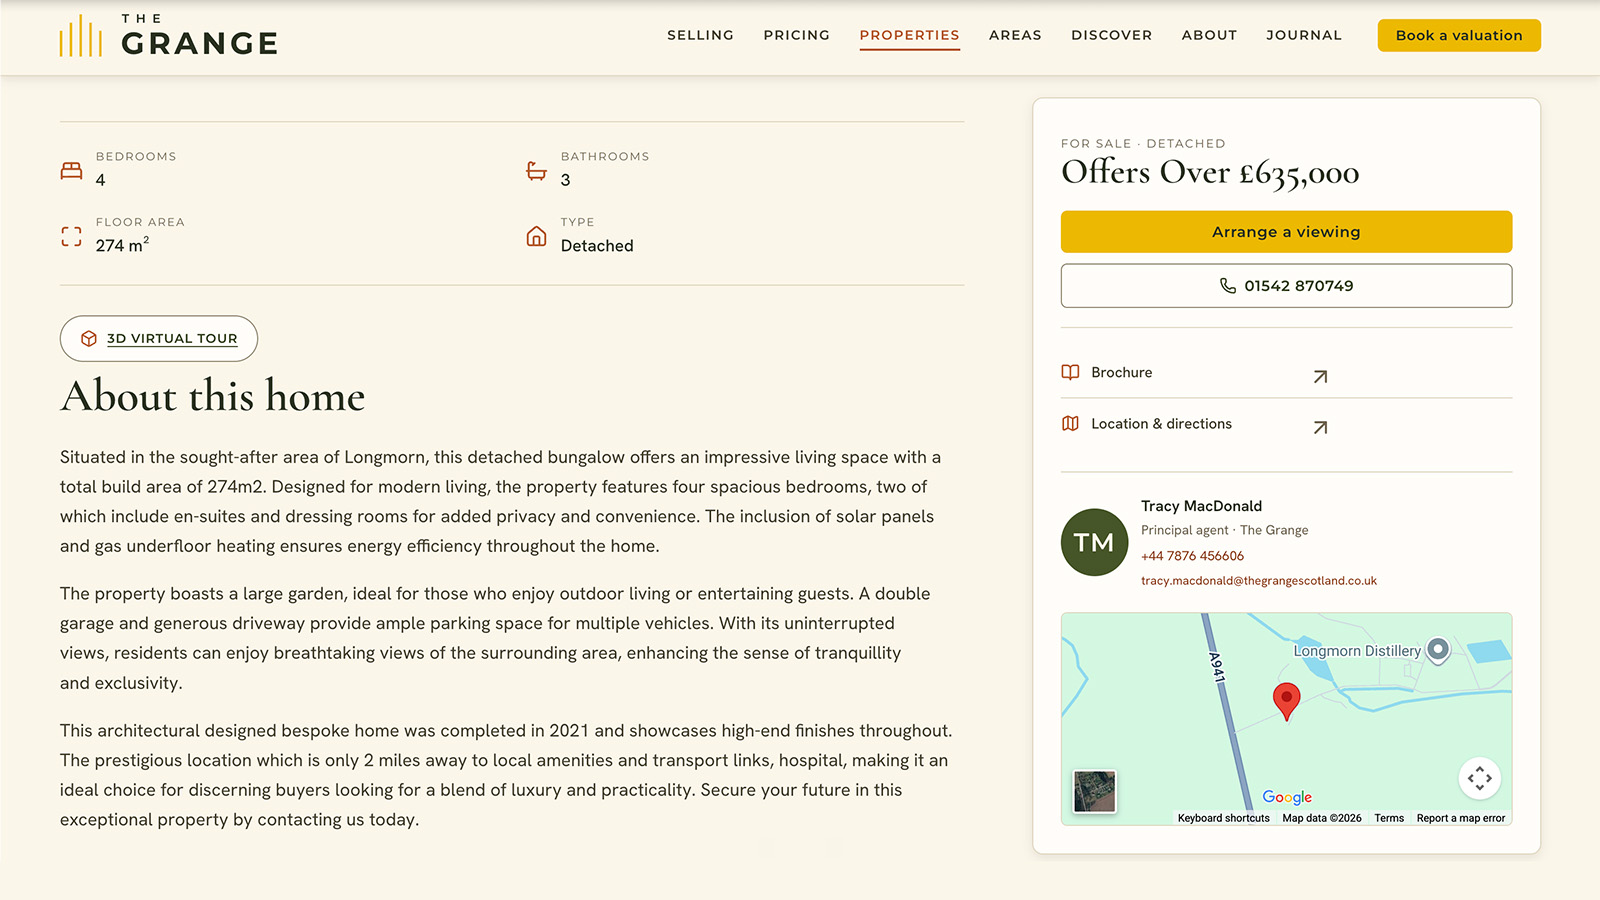Open the Pricing menu item
The image size is (1600, 900).
click(x=797, y=35)
